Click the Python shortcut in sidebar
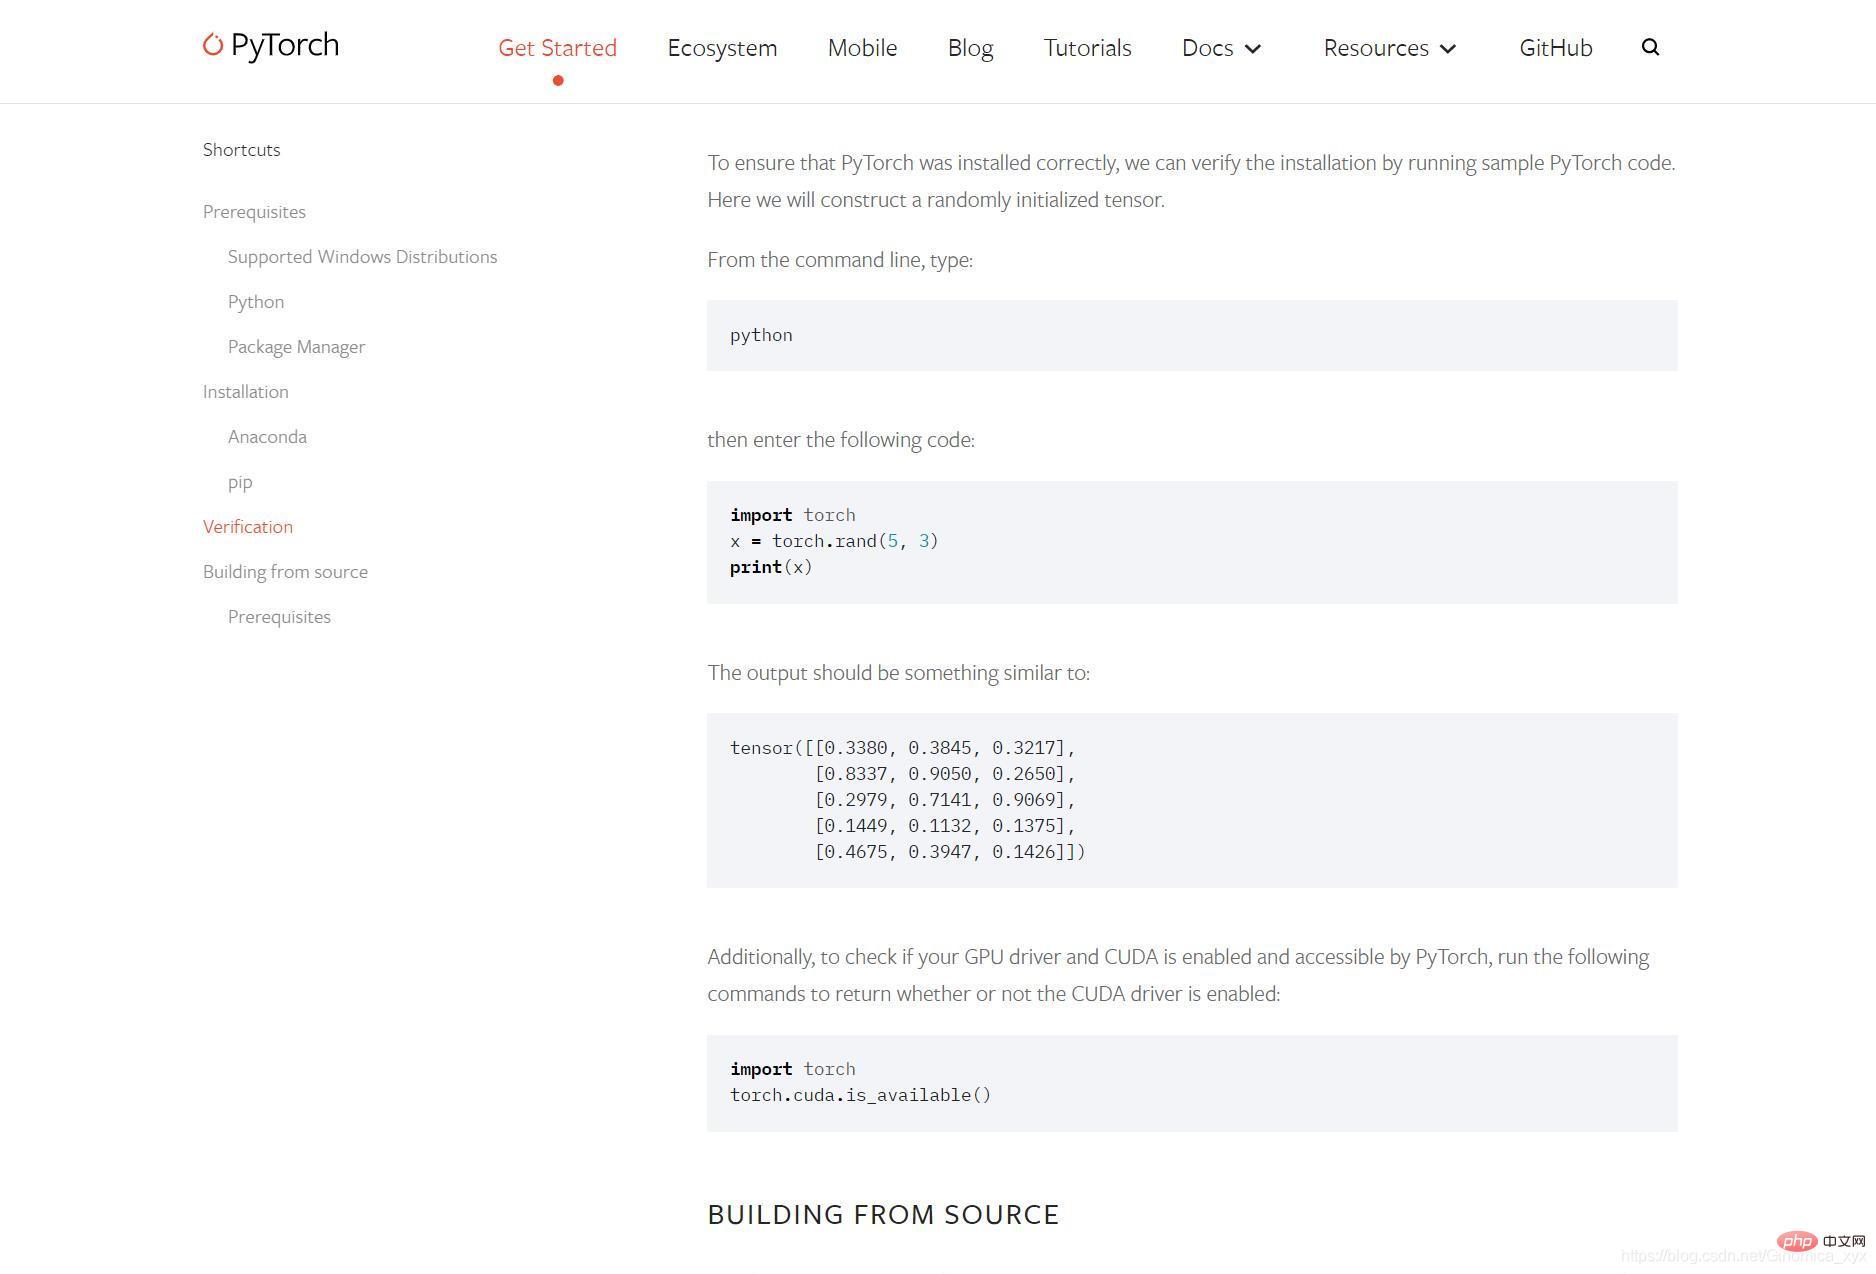 pyautogui.click(x=256, y=302)
